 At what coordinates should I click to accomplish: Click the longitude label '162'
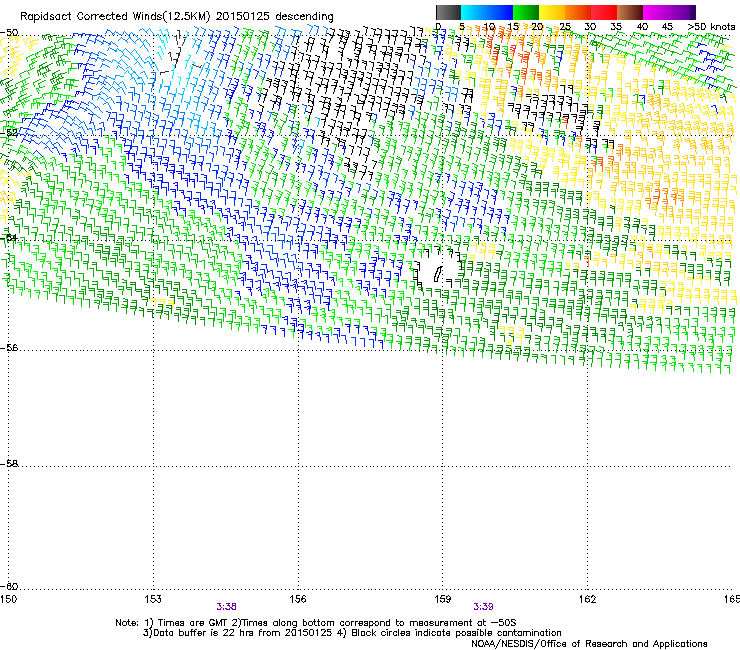[x=587, y=599]
